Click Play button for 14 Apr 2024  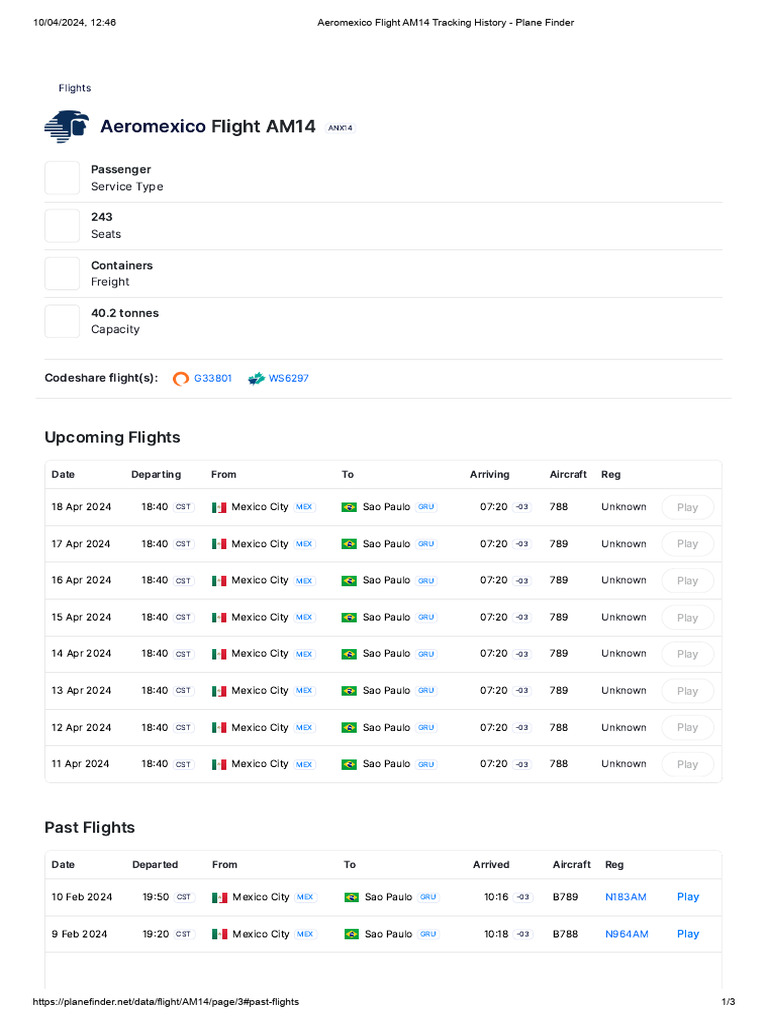tap(688, 654)
